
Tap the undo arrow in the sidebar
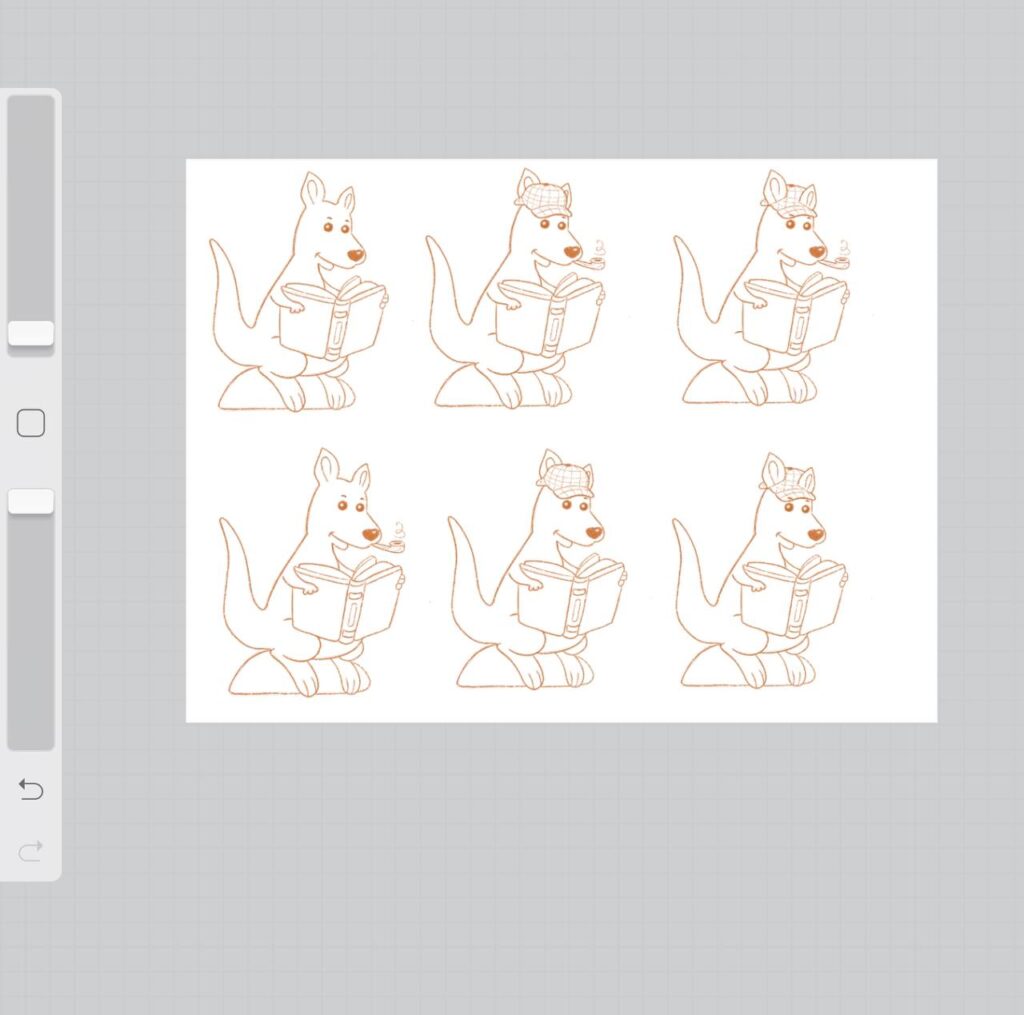(x=31, y=790)
